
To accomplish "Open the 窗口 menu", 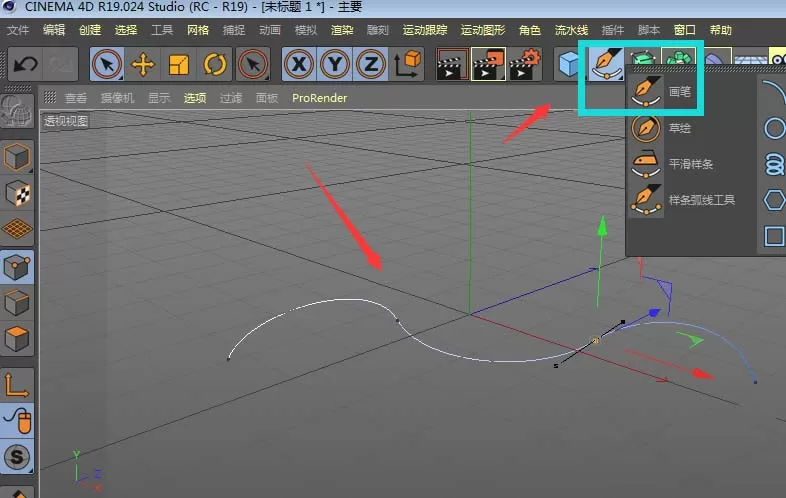I will click(685, 30).
